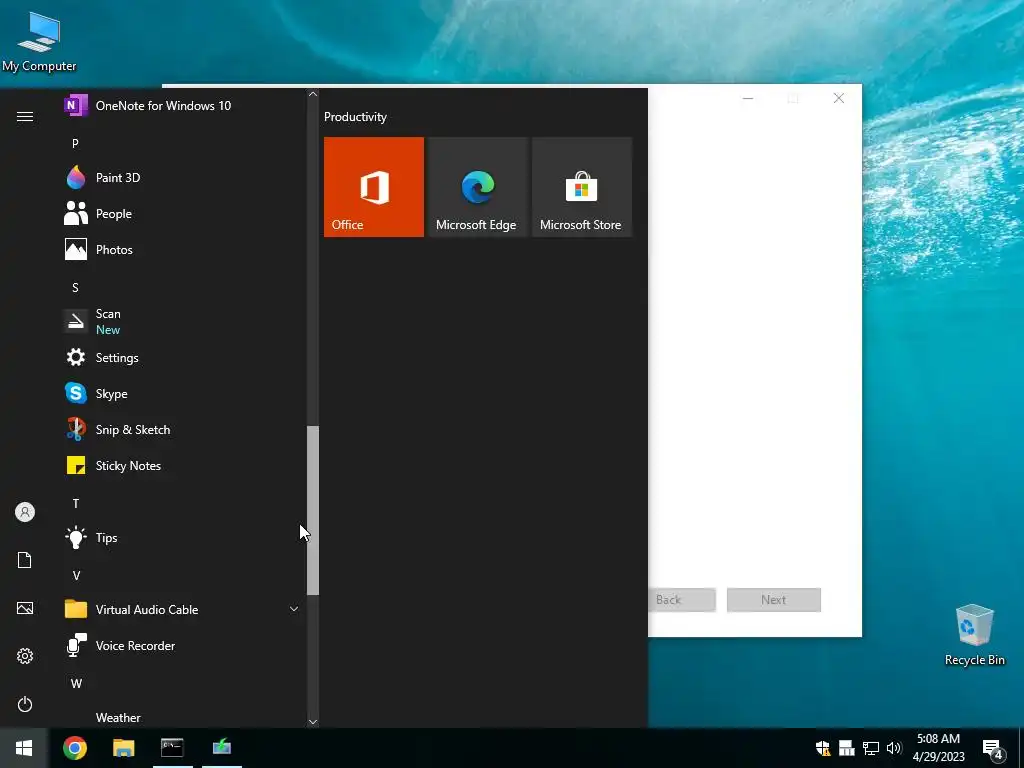Click the app list scrollbar up arrow

(313, 94)
